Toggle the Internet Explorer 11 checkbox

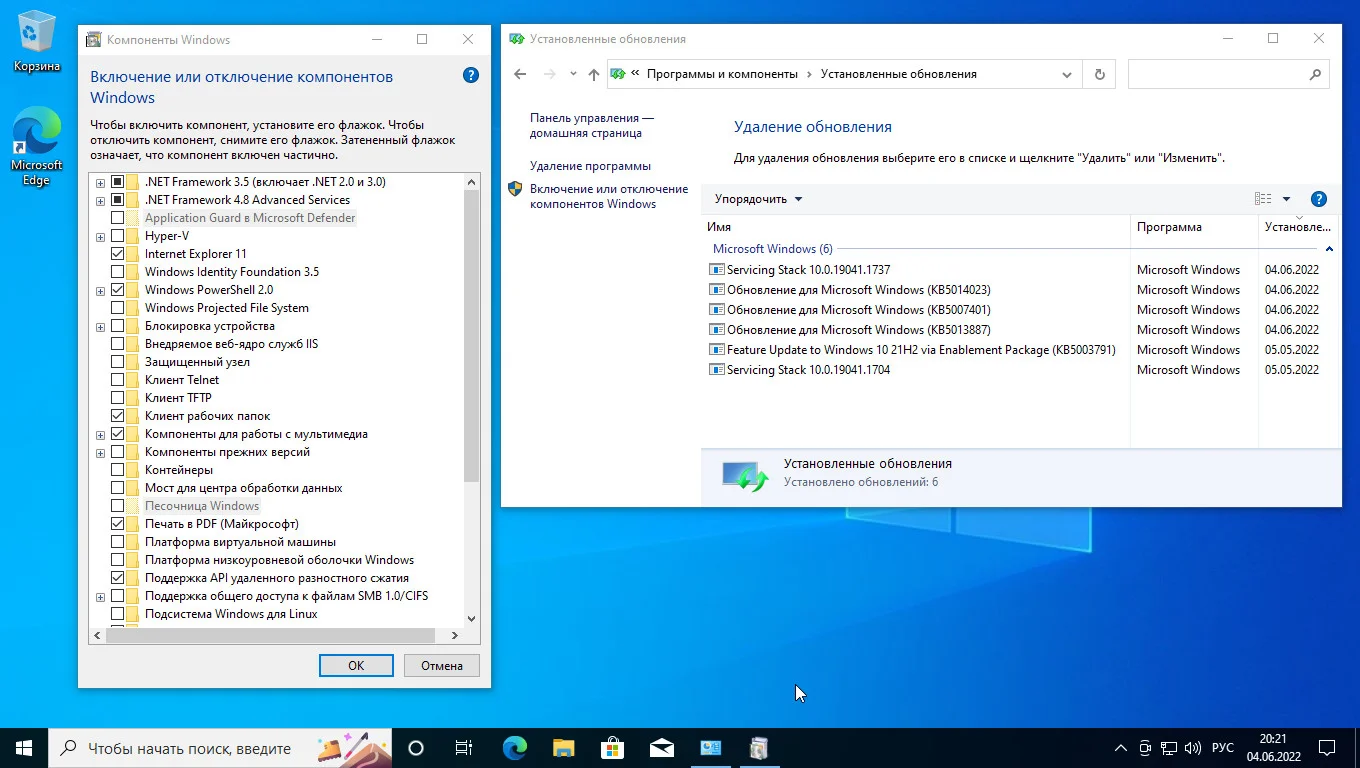click(118, 254)
